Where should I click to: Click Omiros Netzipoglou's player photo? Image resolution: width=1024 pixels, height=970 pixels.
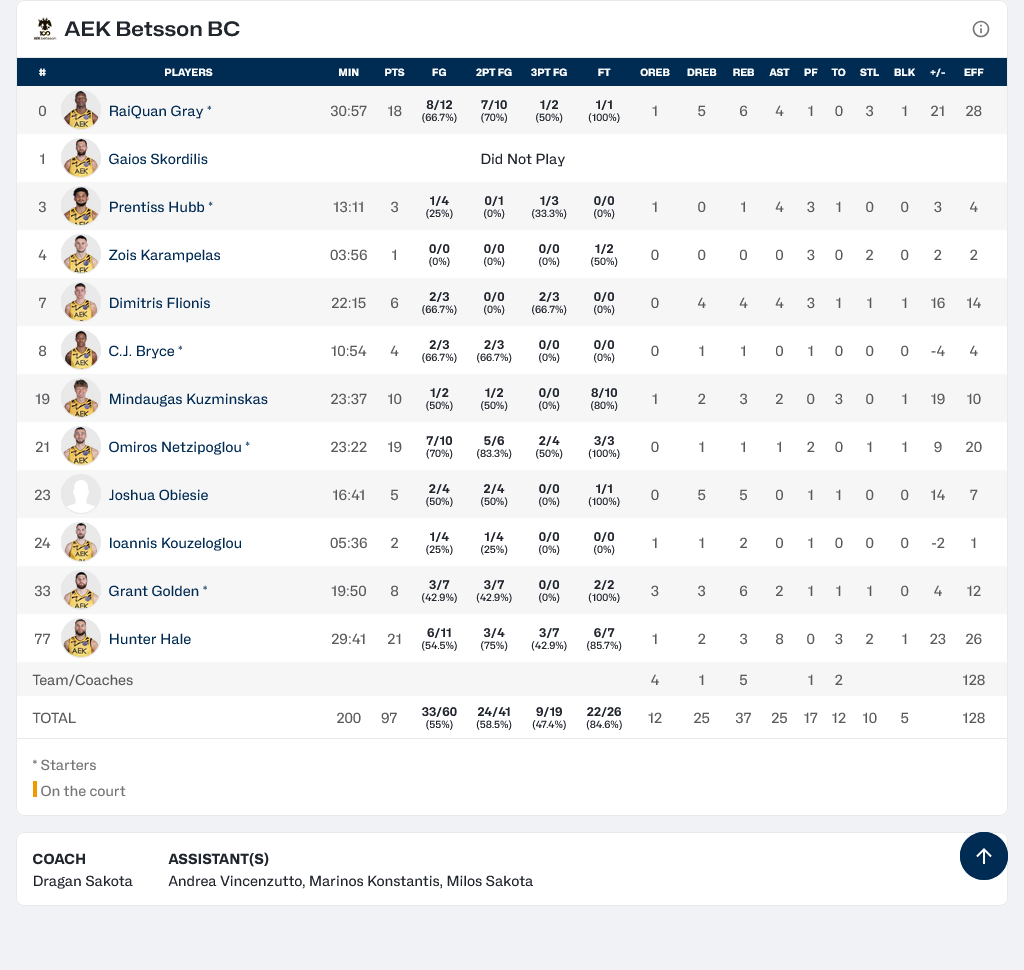[81, 447]
